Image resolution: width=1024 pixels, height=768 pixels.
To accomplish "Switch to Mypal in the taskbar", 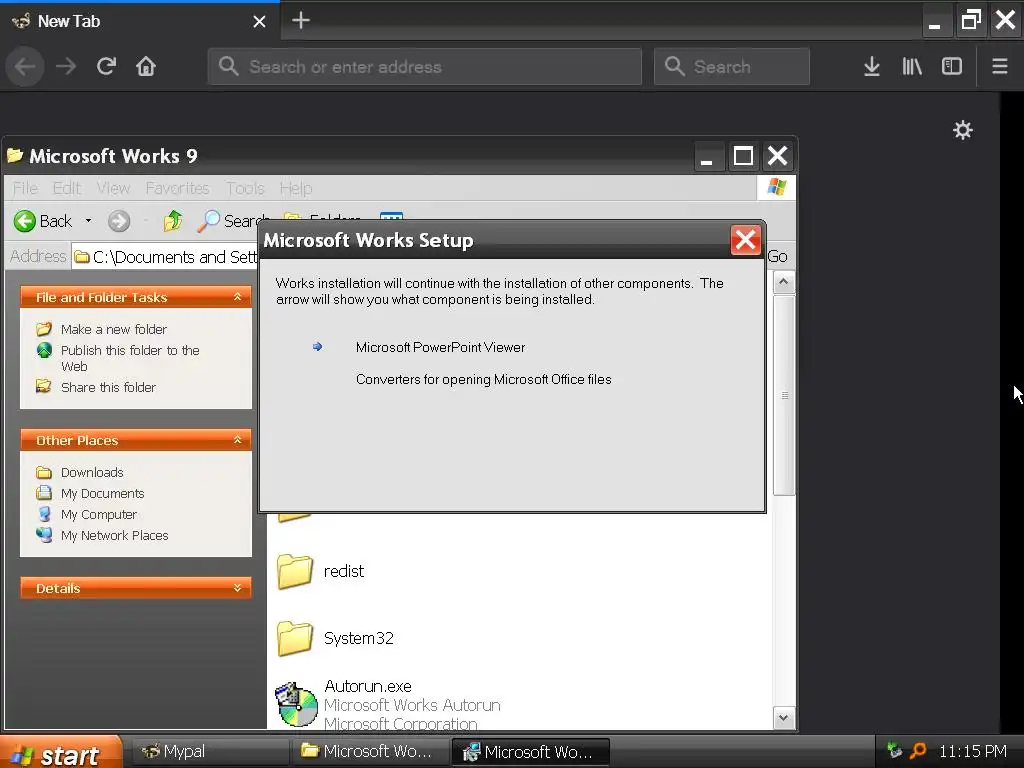I will coord(210,752).
